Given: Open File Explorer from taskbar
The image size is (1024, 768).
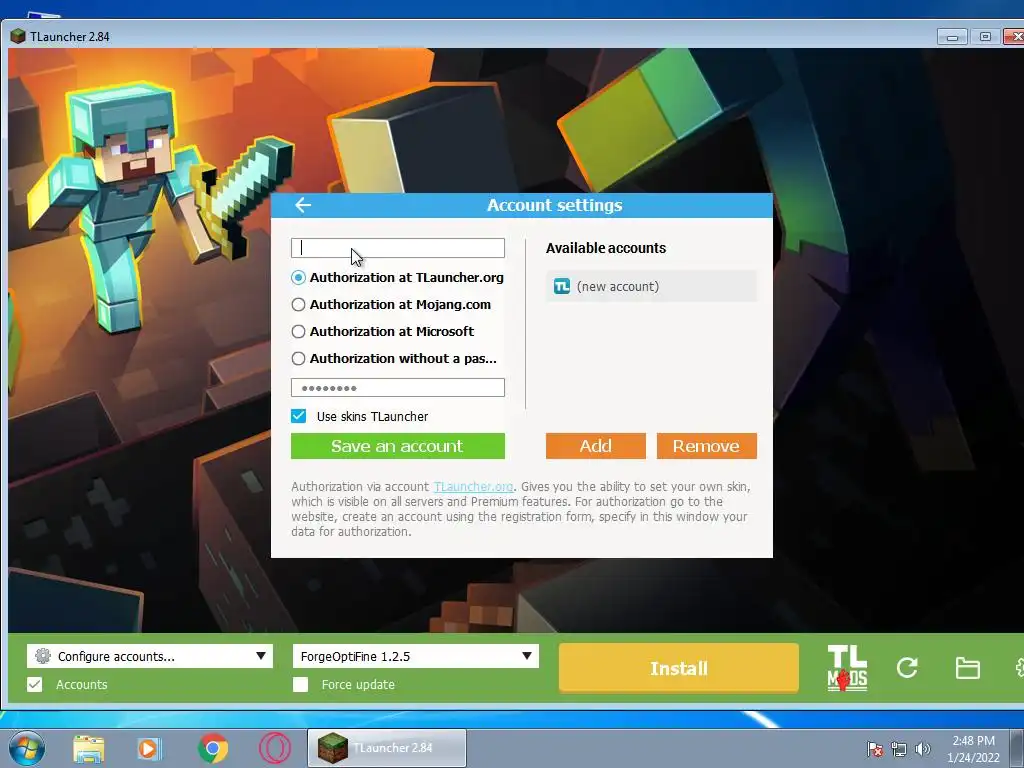Looking at the screenshot, I should point(89,748).
